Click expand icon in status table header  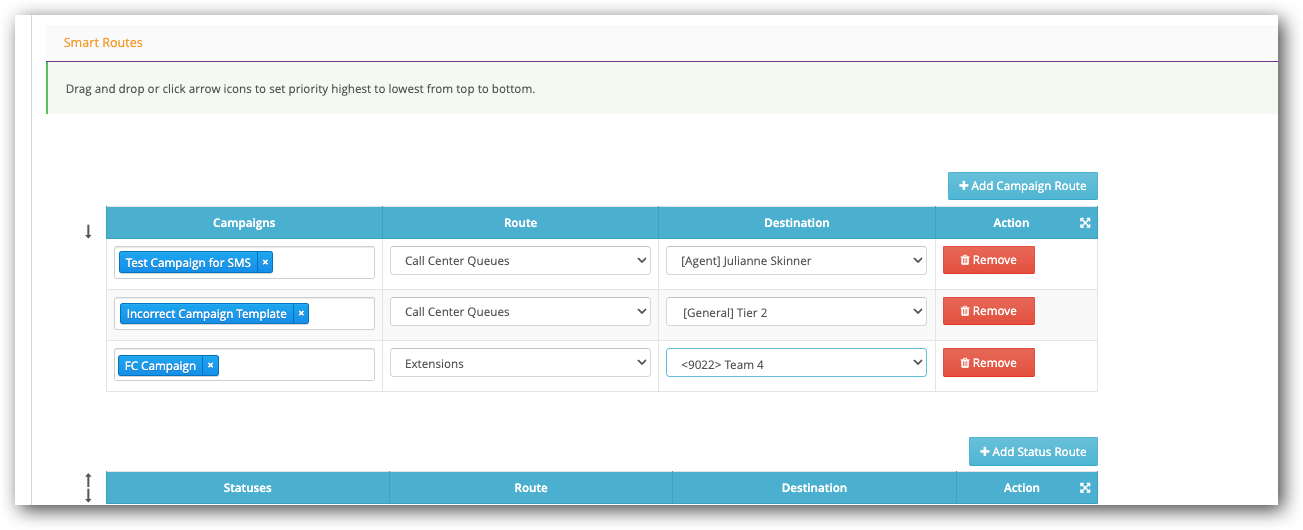click(1085, 488)
